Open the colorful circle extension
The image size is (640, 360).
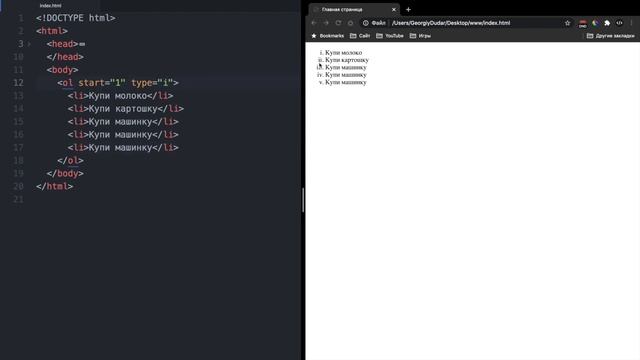595,23
